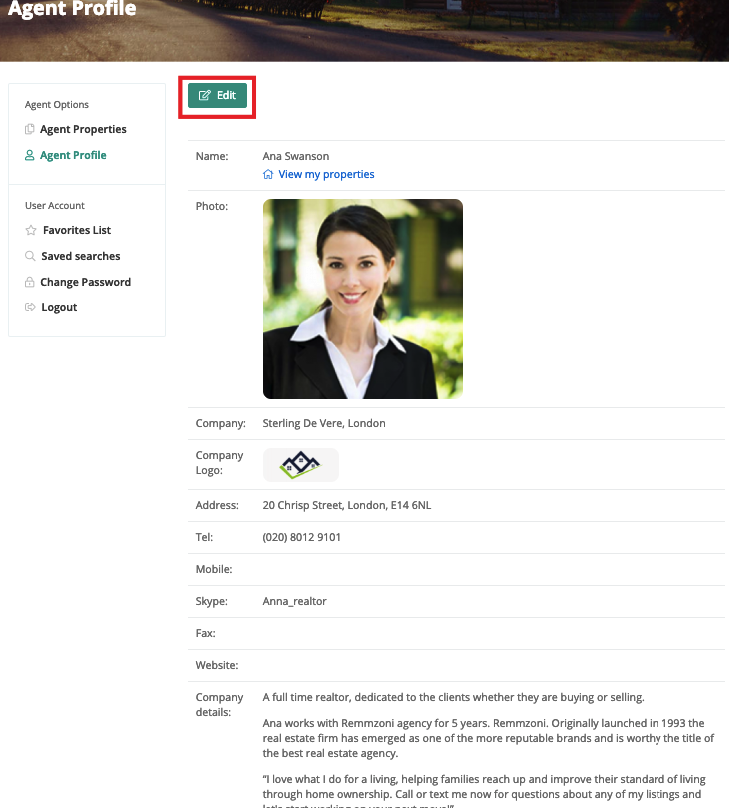Click the person icon beside Agent Profile
Viewport: 729px width, 808px height.
coord(30,156)
